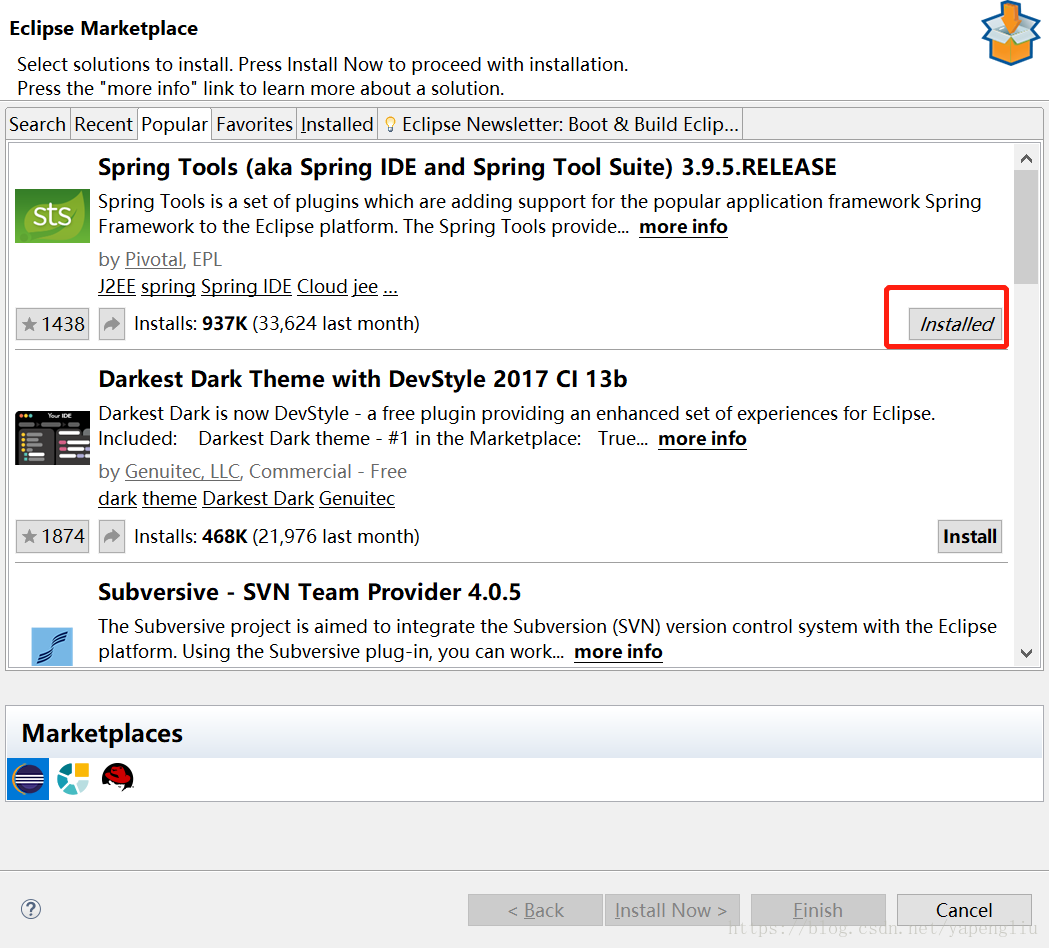Star Darkest Dark Theme with 1874 favorites
1049x948 pixels.
pos(52,537)
